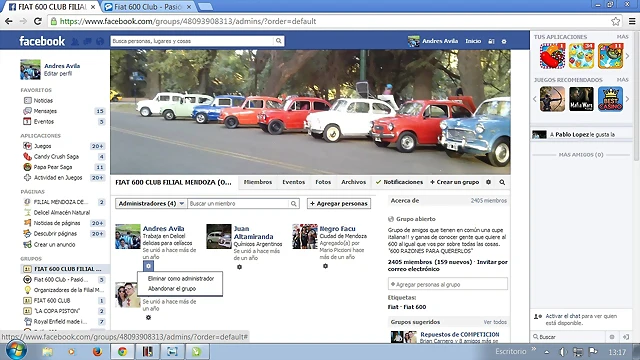Bookmark page with star icon

click(616, 21)
